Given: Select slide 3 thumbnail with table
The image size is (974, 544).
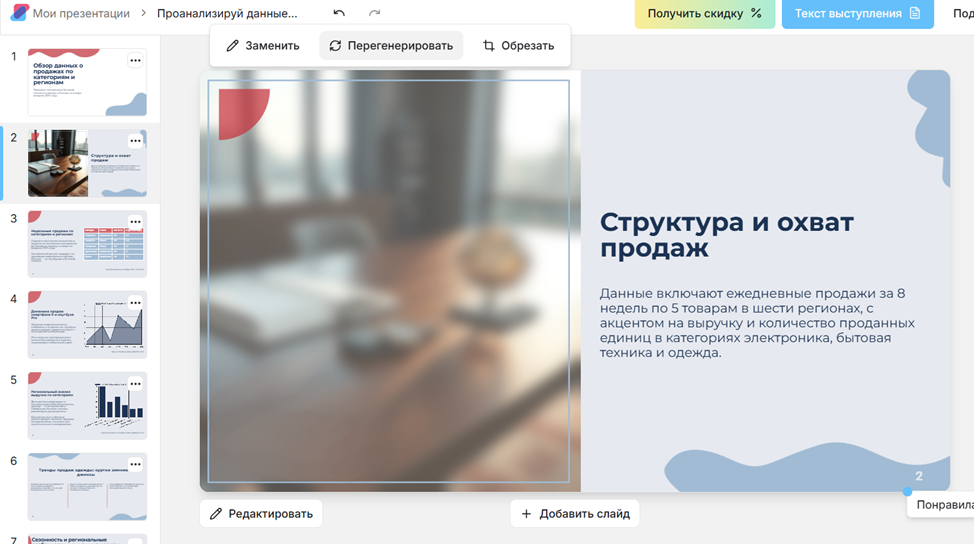Looking at the screenshot, I should pyautogui.click(x=87, y=244).
